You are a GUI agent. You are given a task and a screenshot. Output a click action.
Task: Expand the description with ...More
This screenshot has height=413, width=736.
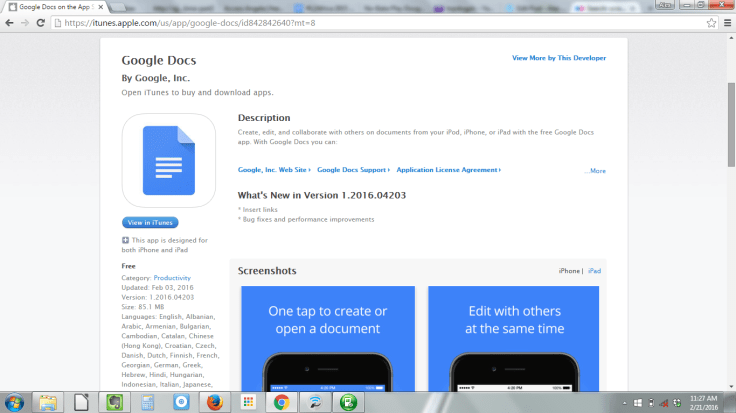[x=595, y=171]
